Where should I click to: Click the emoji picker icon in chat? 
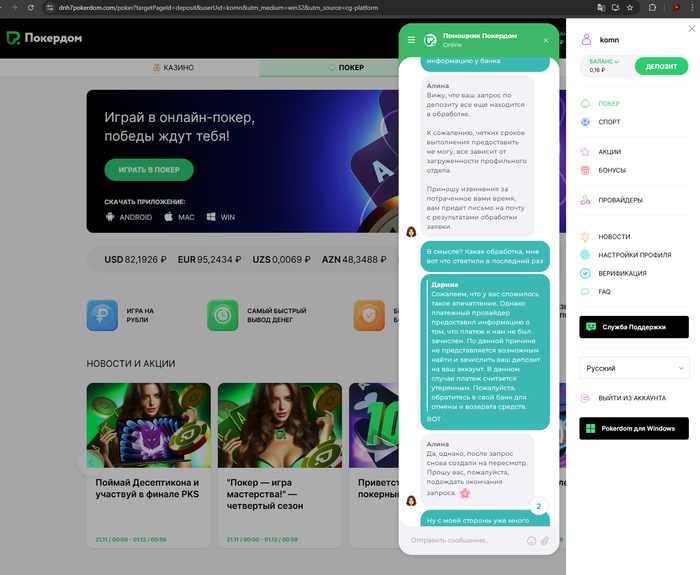click(531, 541)
